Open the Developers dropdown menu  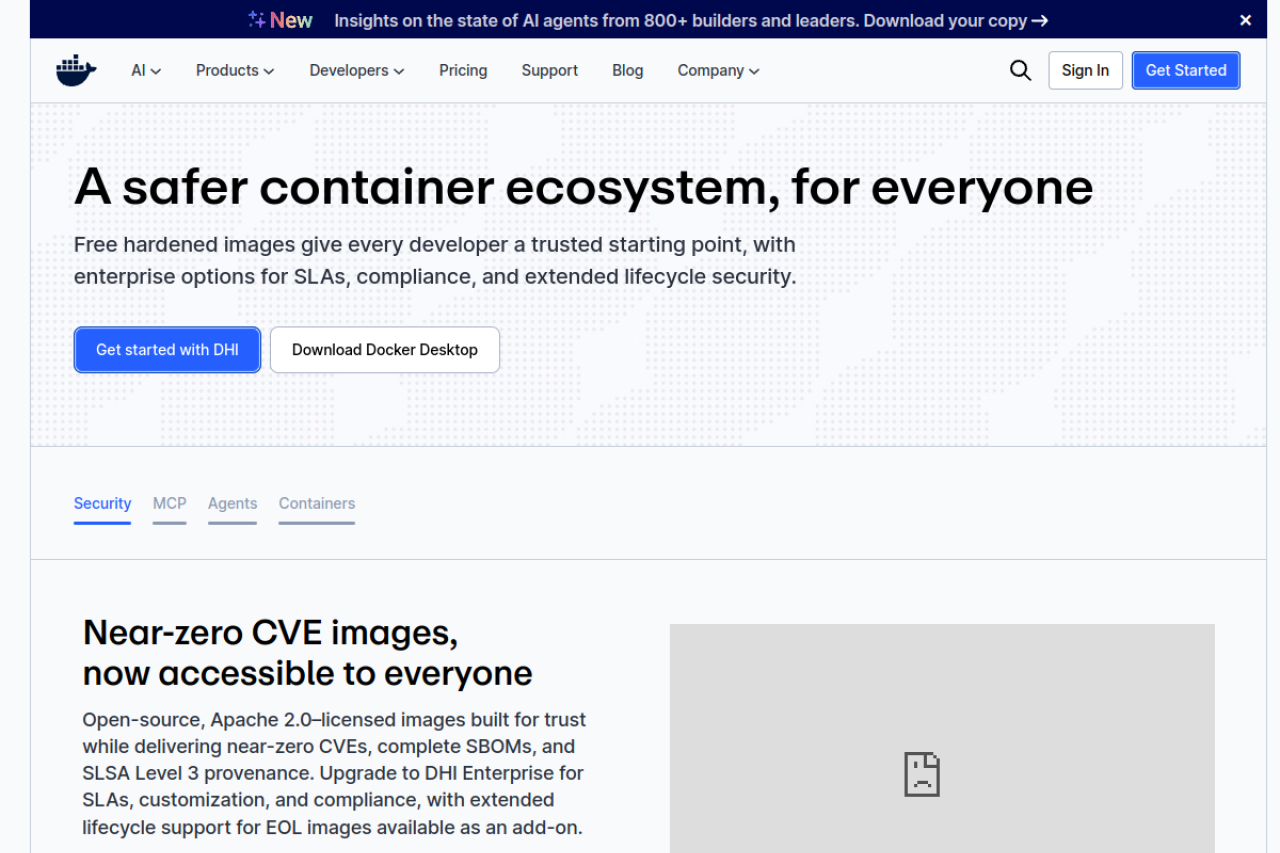click(357, 70)
